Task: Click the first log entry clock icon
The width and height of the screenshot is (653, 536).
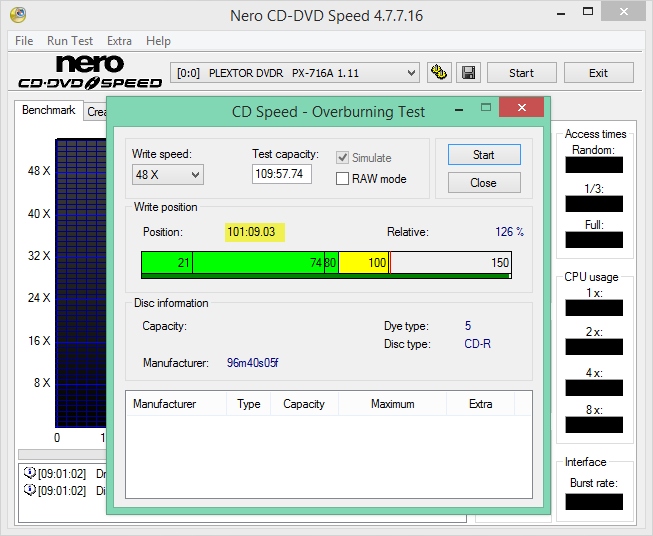Action: point(29,473)
